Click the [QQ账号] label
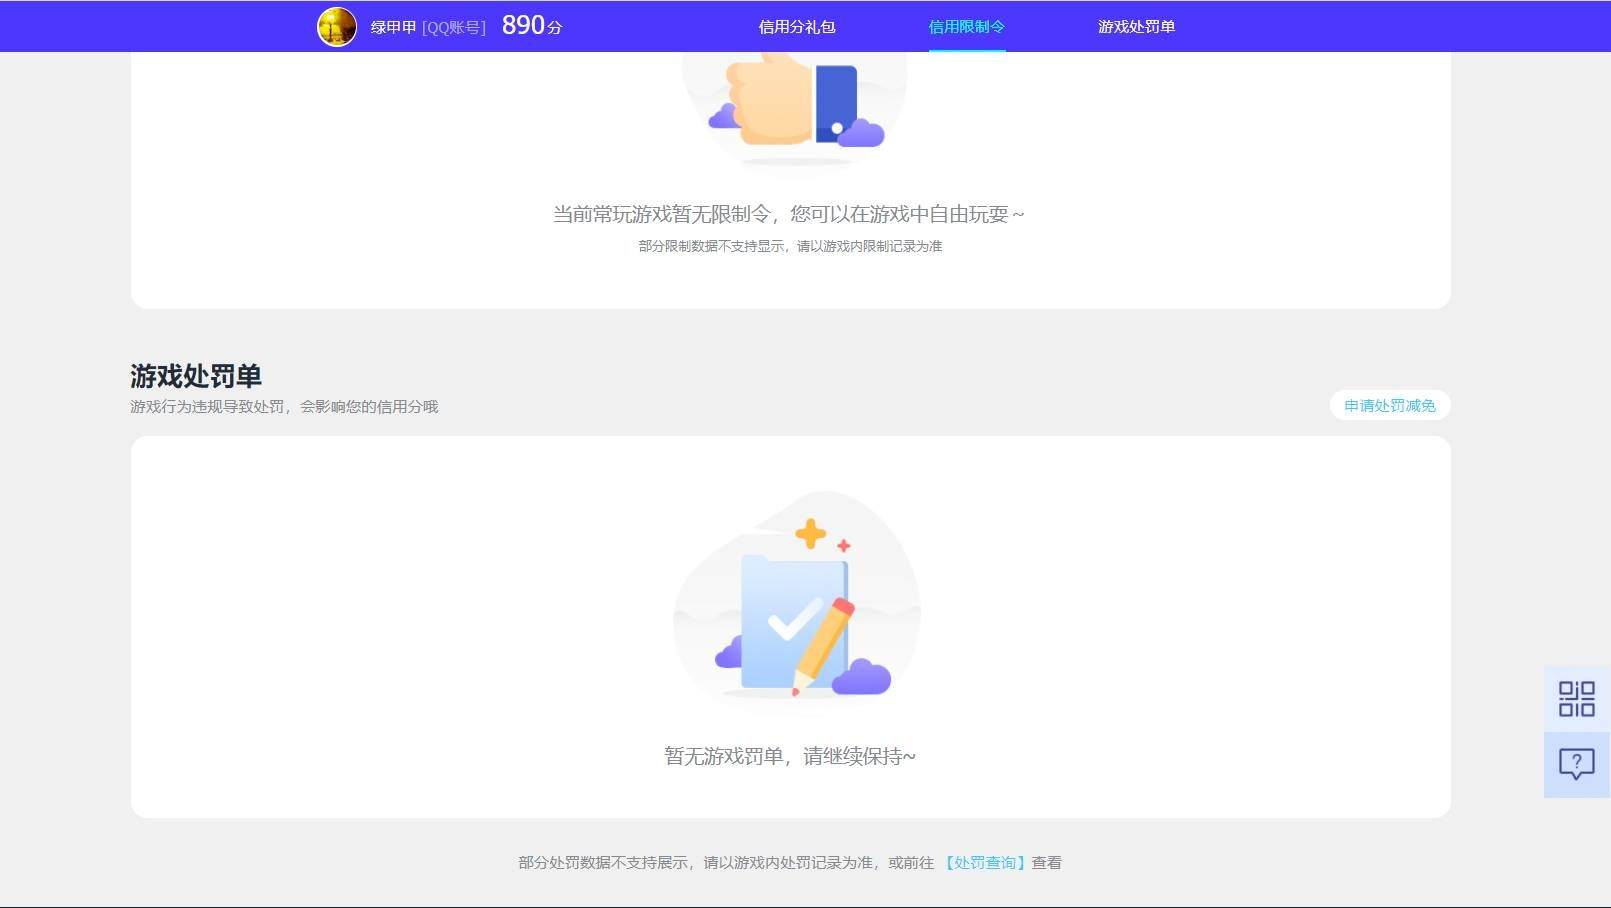 pyautogui.click(x=454, y=28)
